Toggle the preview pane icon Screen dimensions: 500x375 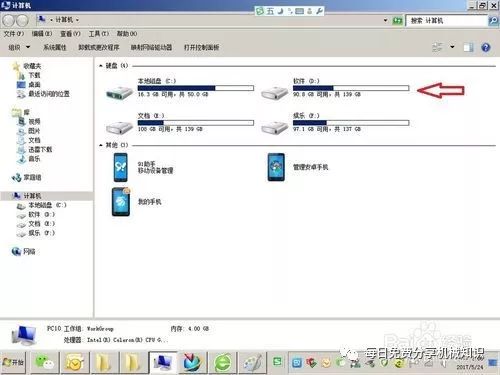pos(468,47)
